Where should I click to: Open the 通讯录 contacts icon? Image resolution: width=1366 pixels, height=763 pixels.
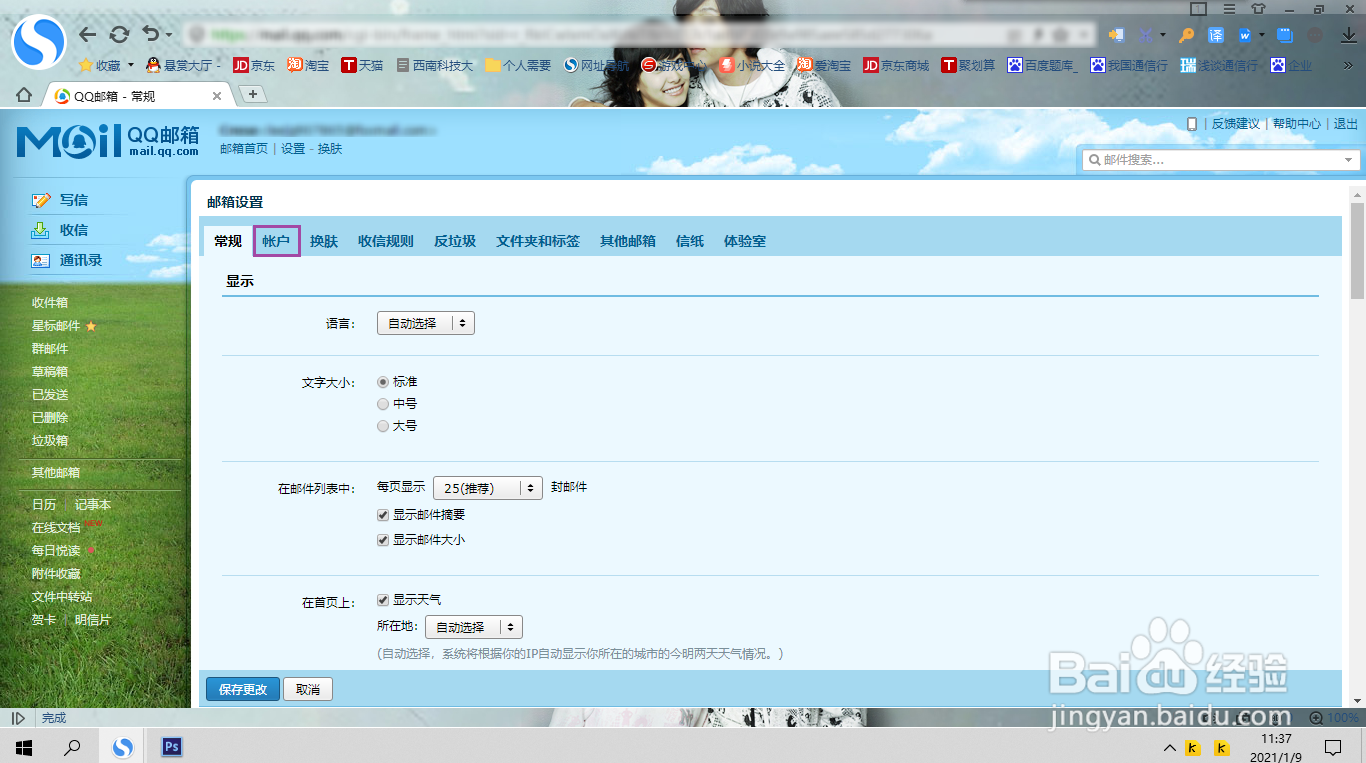40,260
